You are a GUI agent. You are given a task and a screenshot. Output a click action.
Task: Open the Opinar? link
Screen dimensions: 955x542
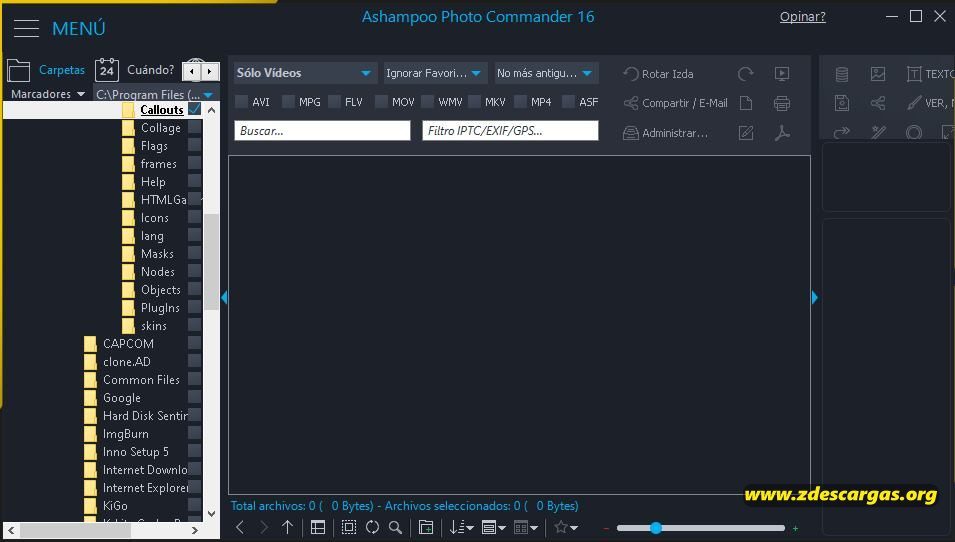click(x=803, y=17)
